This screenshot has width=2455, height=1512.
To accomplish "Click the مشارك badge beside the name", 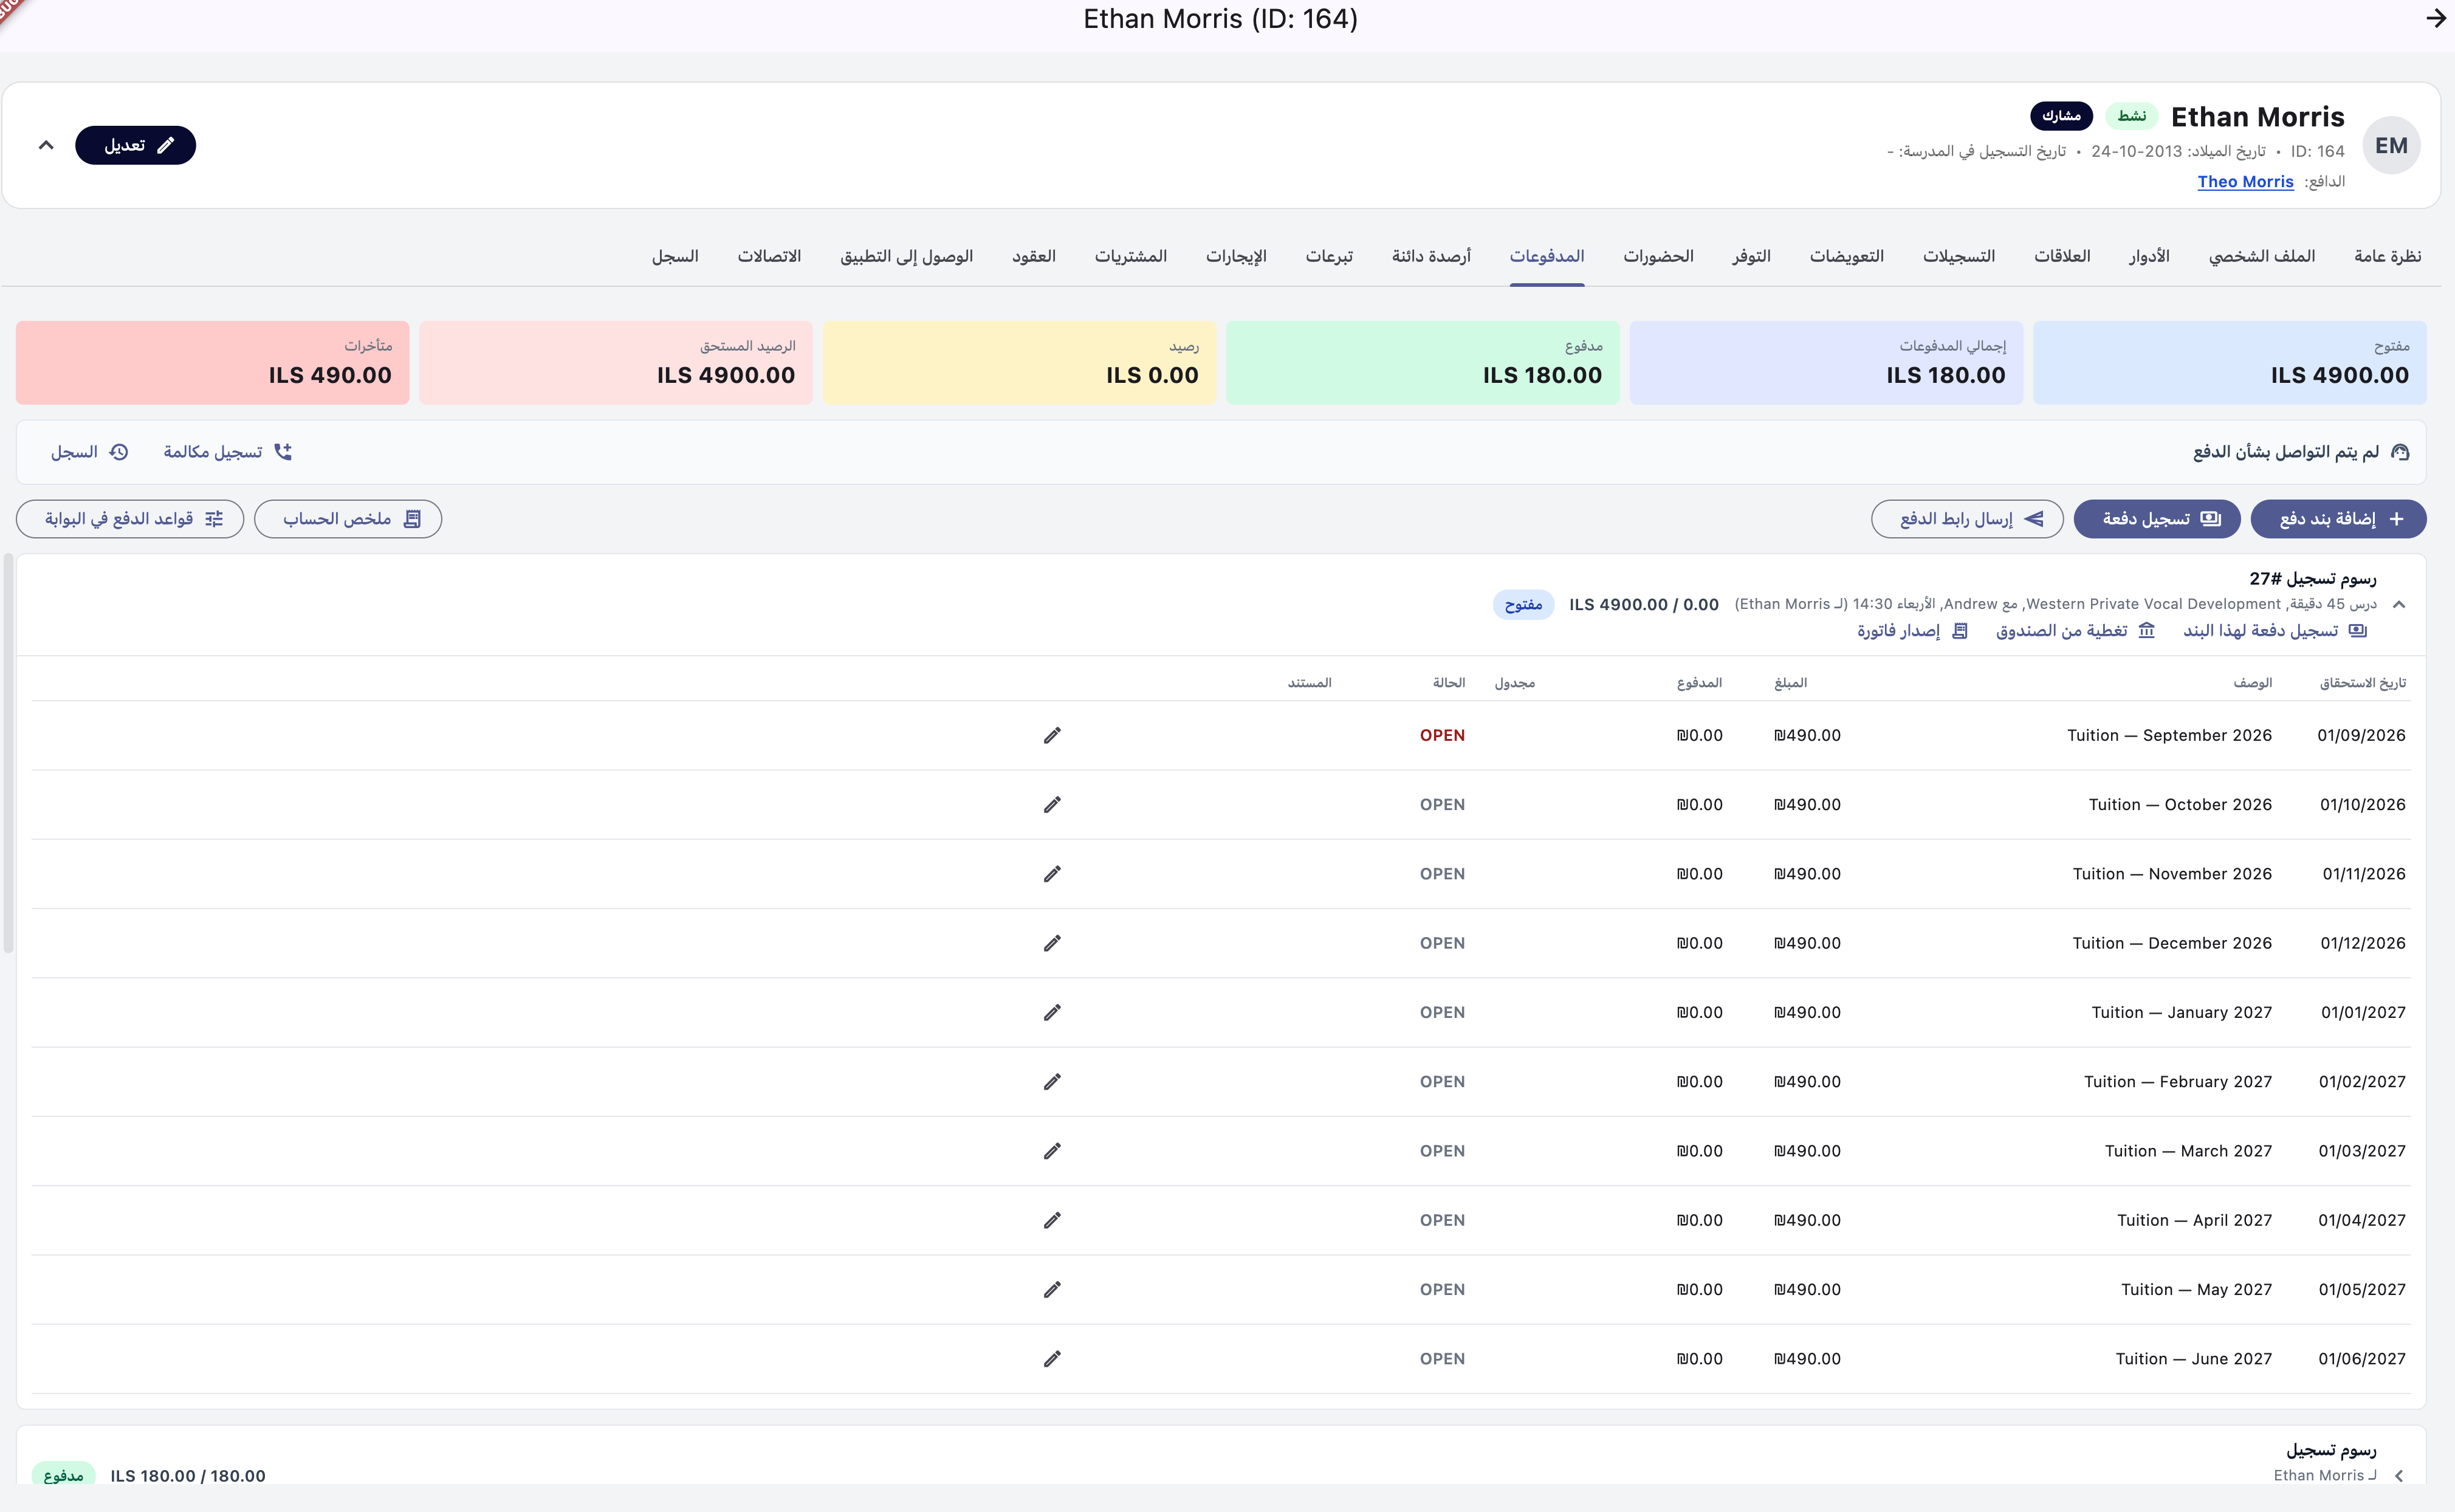I will click(2060, 116).
